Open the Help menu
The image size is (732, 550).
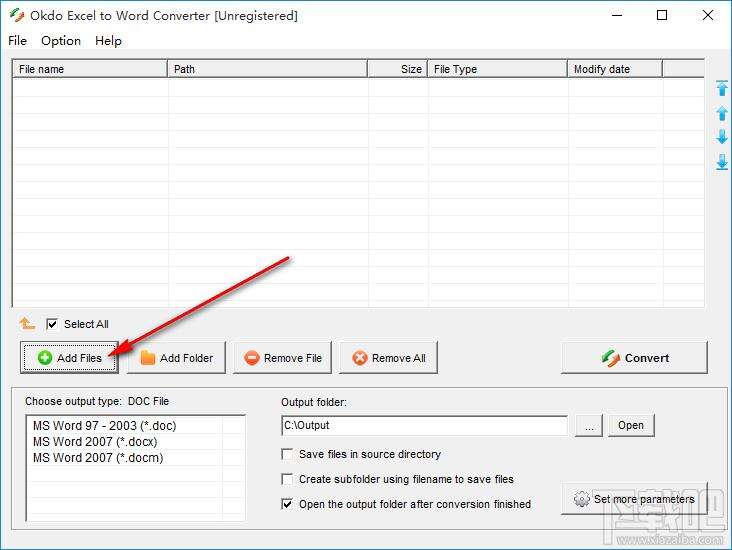[108, 41]
